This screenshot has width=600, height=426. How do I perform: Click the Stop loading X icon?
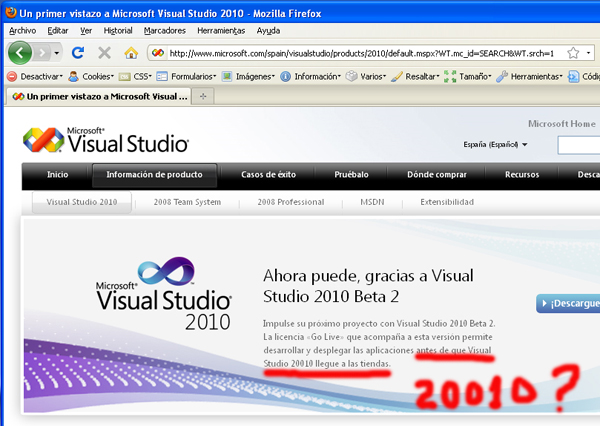[104, 52]
